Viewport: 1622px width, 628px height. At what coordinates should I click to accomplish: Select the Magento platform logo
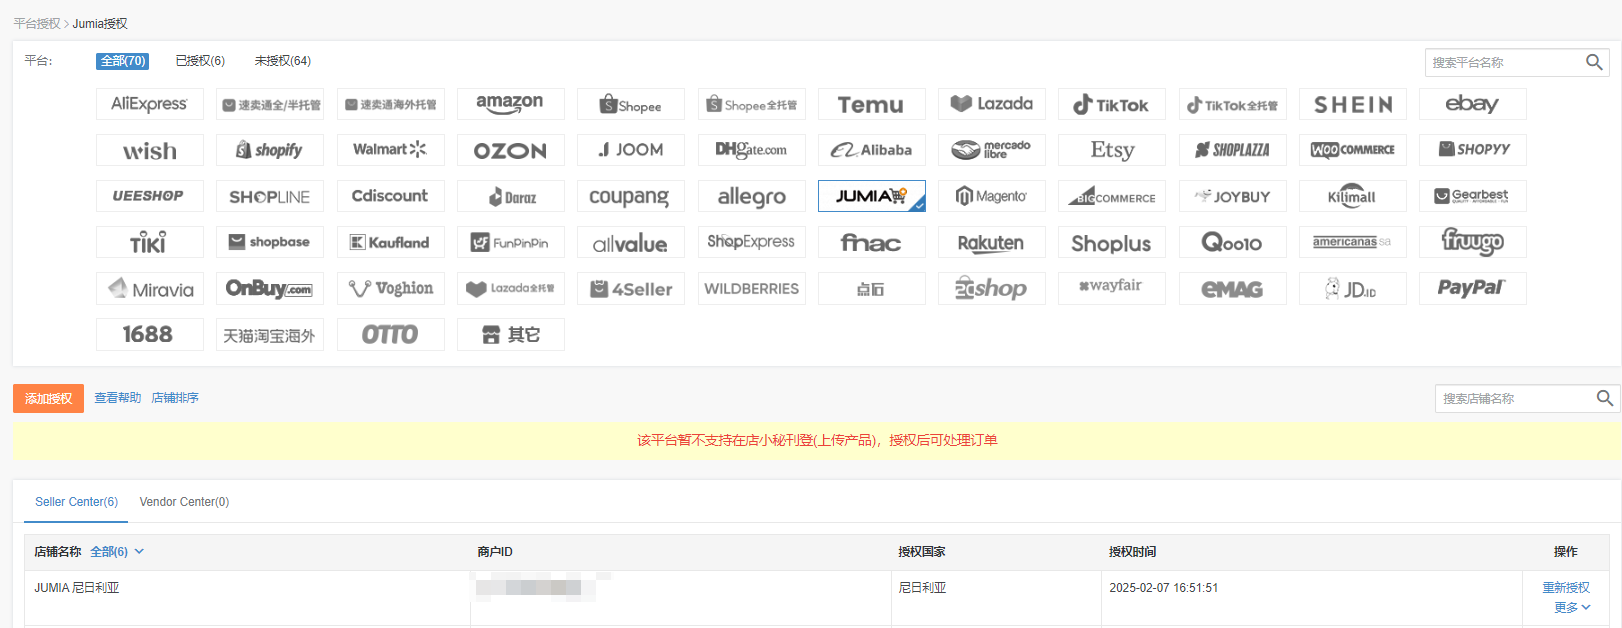(992, 196)
